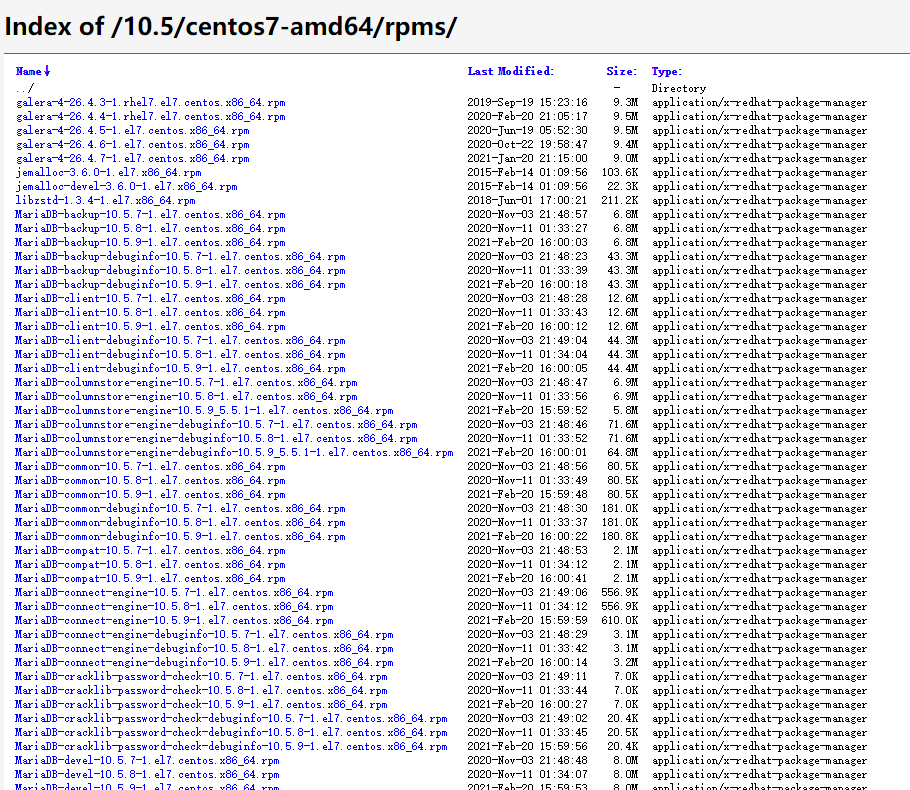Download MariaDB-common-10.5.9-1 rpm
910x790 pixels.
coord(150,495)
